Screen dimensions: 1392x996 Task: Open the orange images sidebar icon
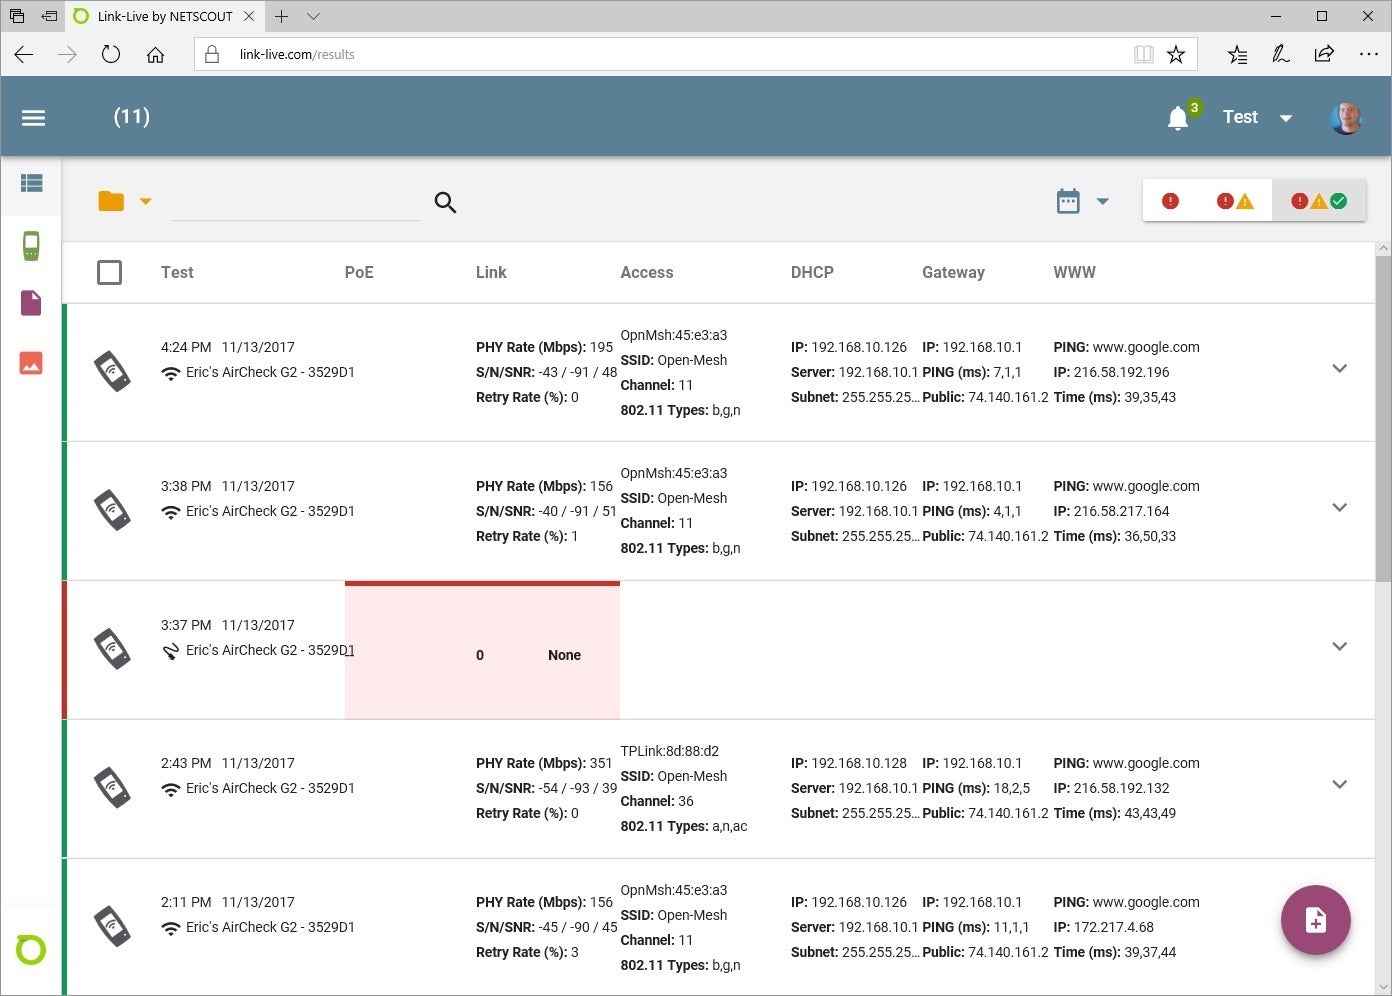pos(31,363)
